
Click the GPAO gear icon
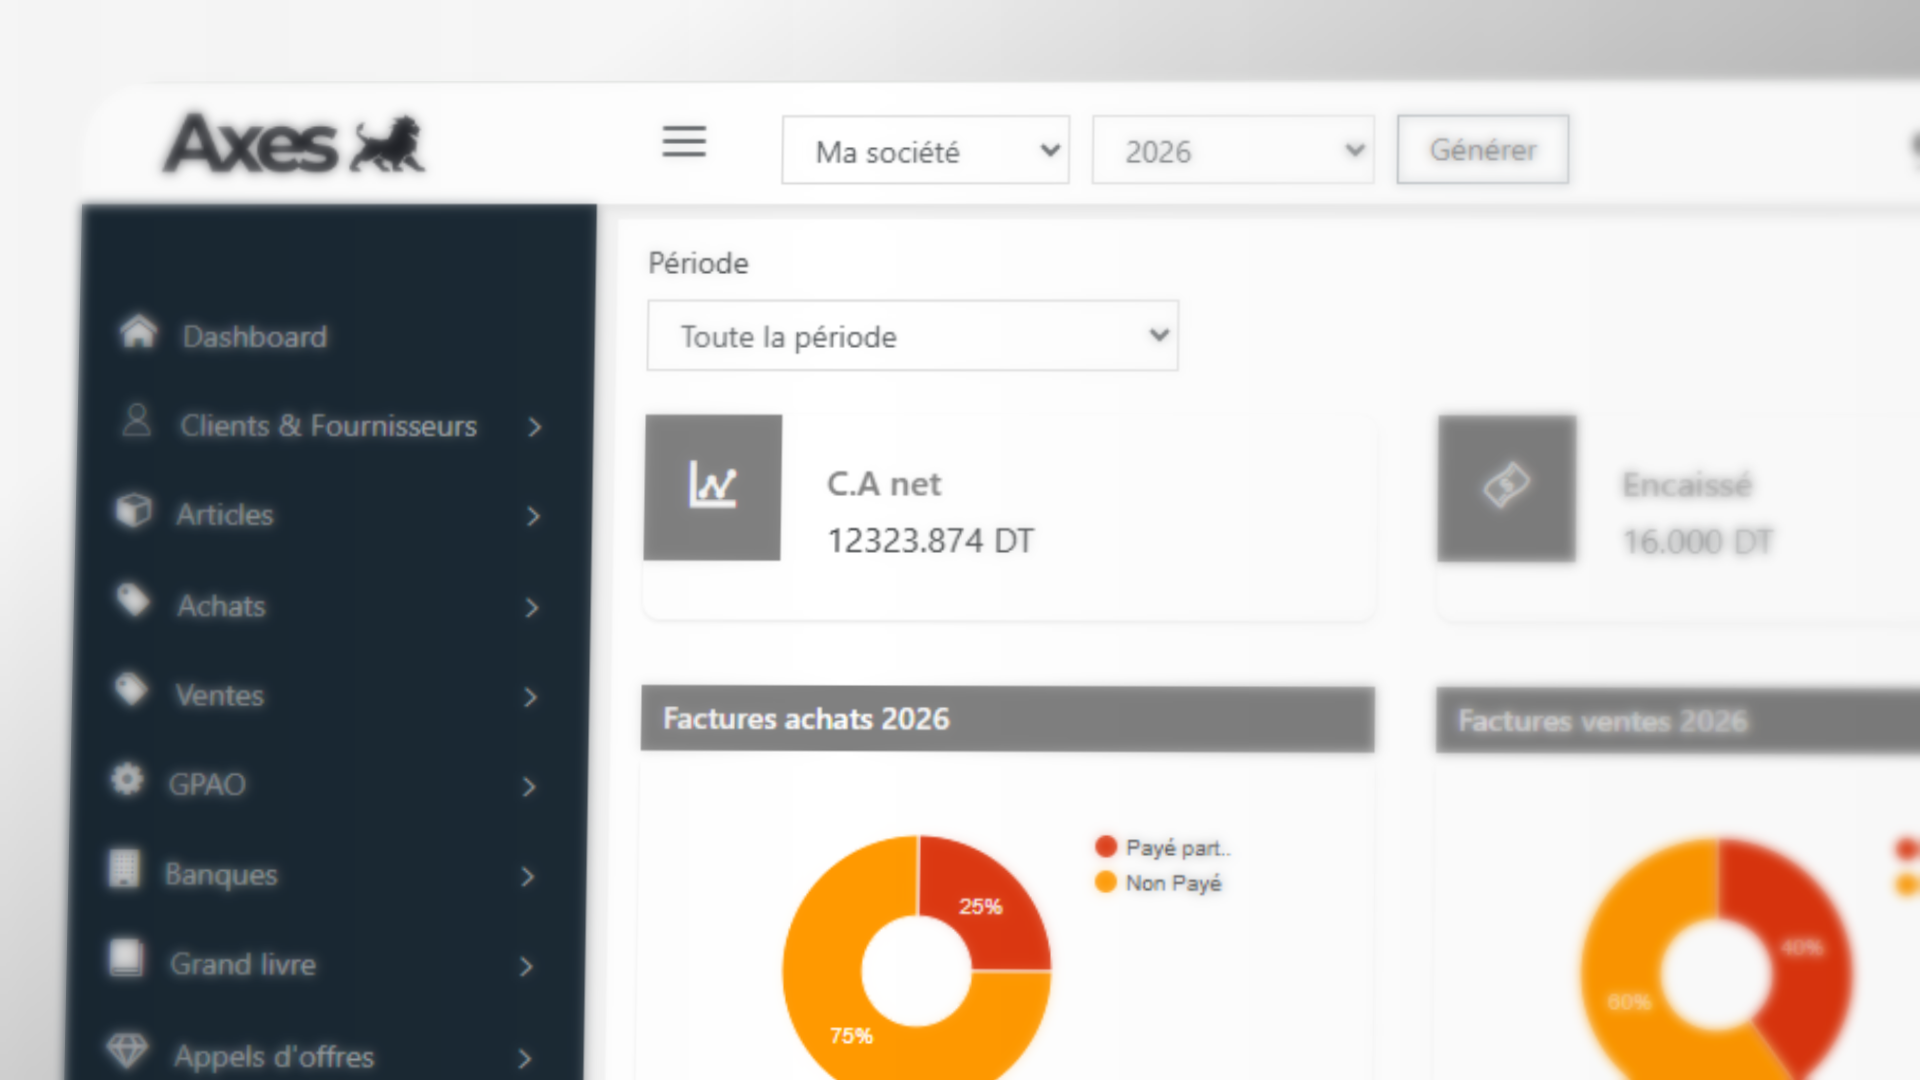[x=127, y=779]
